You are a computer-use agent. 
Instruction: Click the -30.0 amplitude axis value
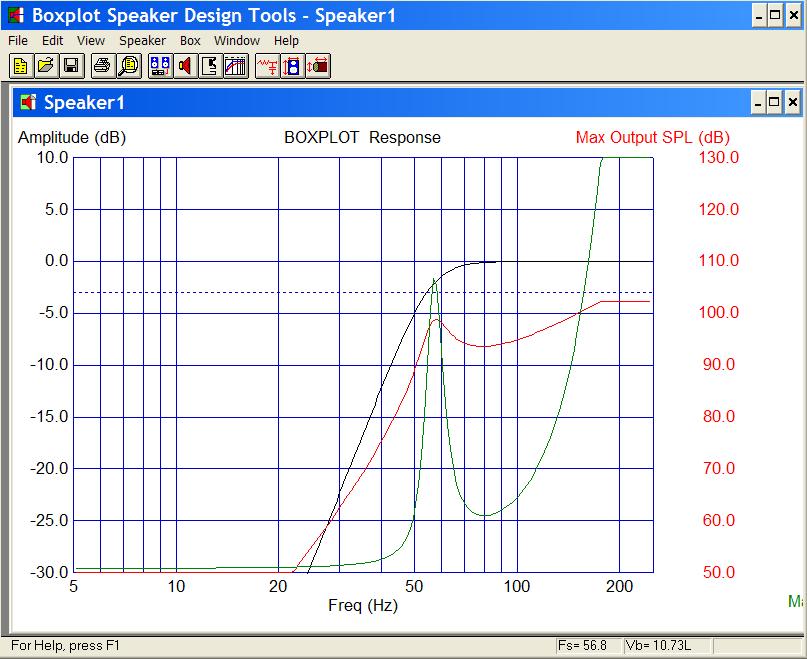[49, 572]
